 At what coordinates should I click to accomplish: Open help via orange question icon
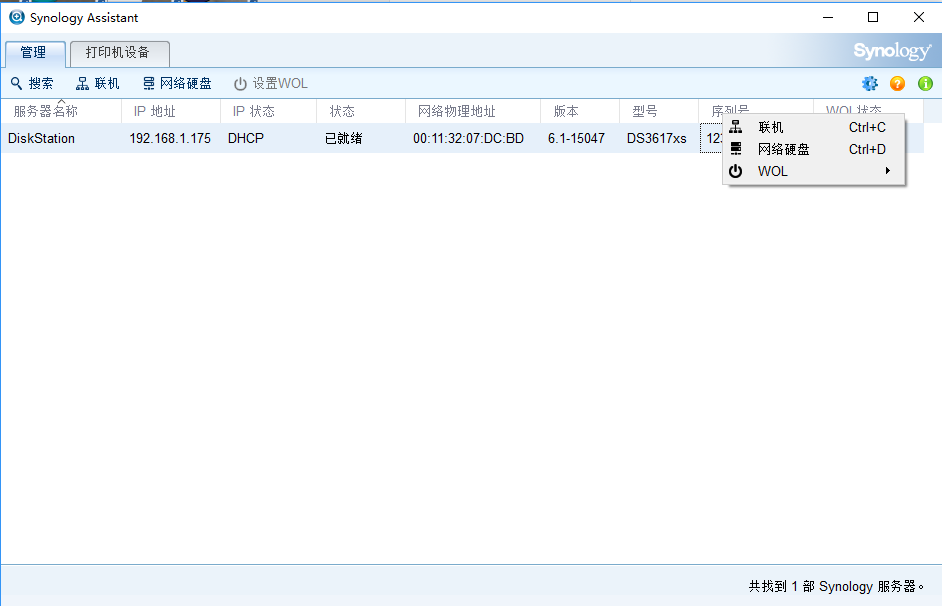click(x=898, y=83)
